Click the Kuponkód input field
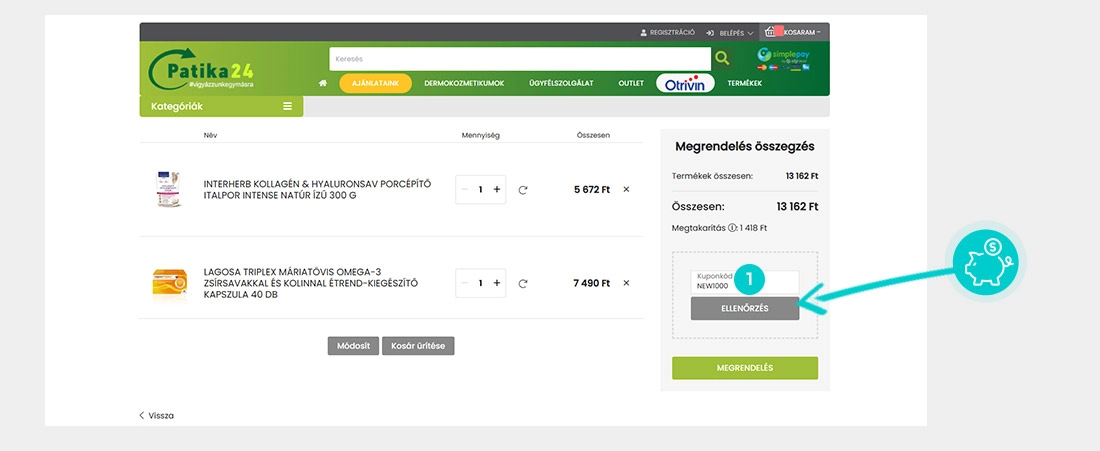Image resolution: width=1100 pixels, height=451 pixels. click(744, 282)
